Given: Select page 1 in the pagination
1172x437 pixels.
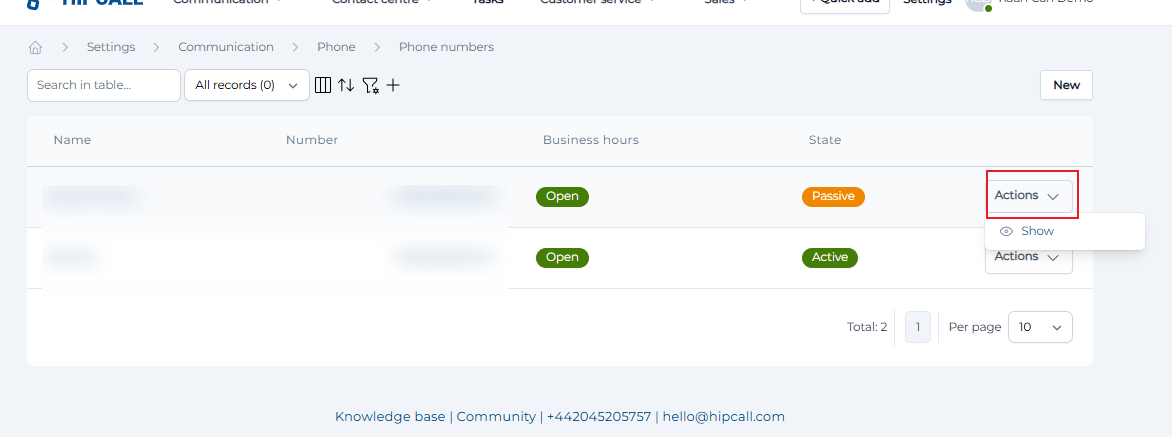Looking at the screenshot, I should click(918, 327).
